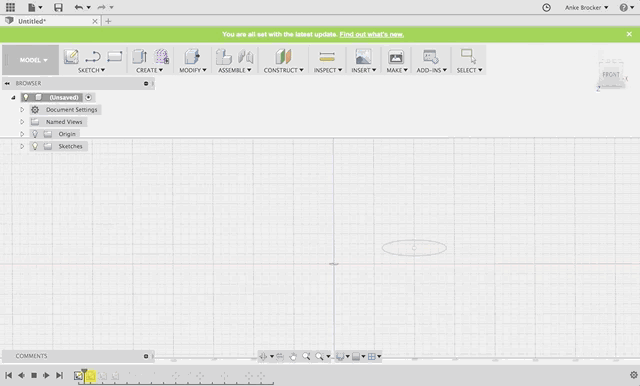
Task: Activate the Pan hand tool
Action: (x=293, y=356)
